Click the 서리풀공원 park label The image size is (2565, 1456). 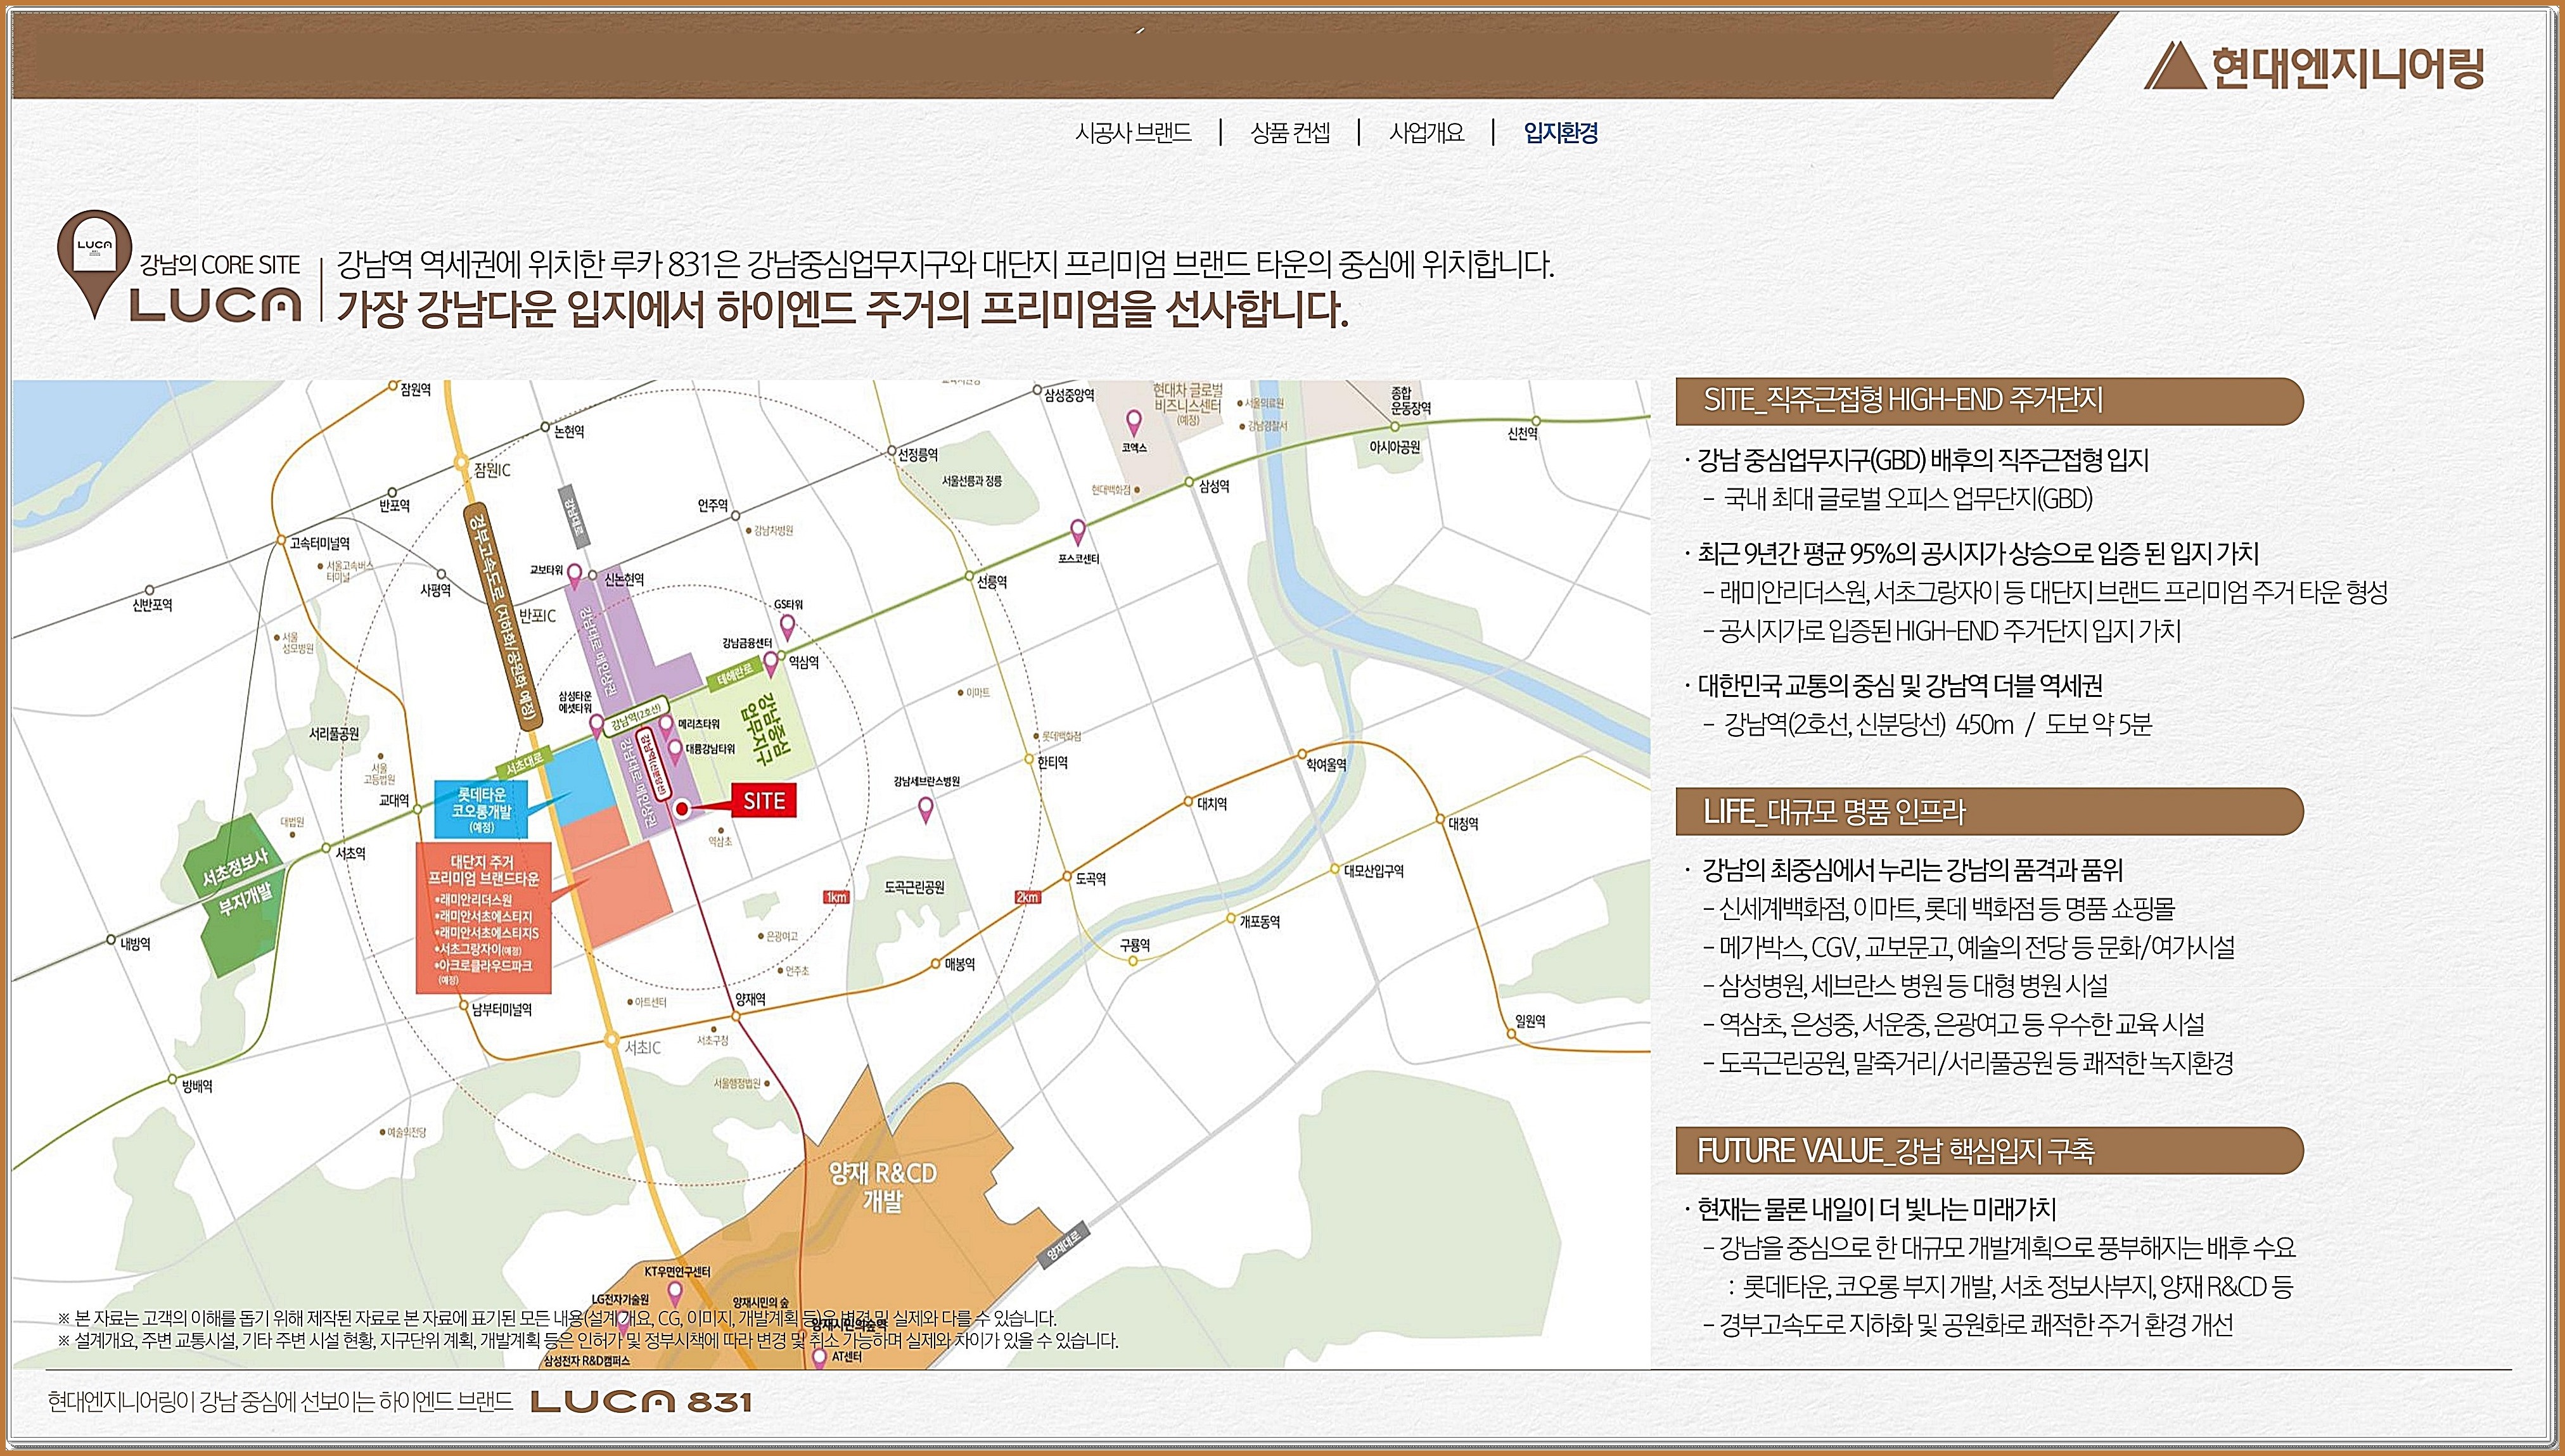(x=334, y=733)
